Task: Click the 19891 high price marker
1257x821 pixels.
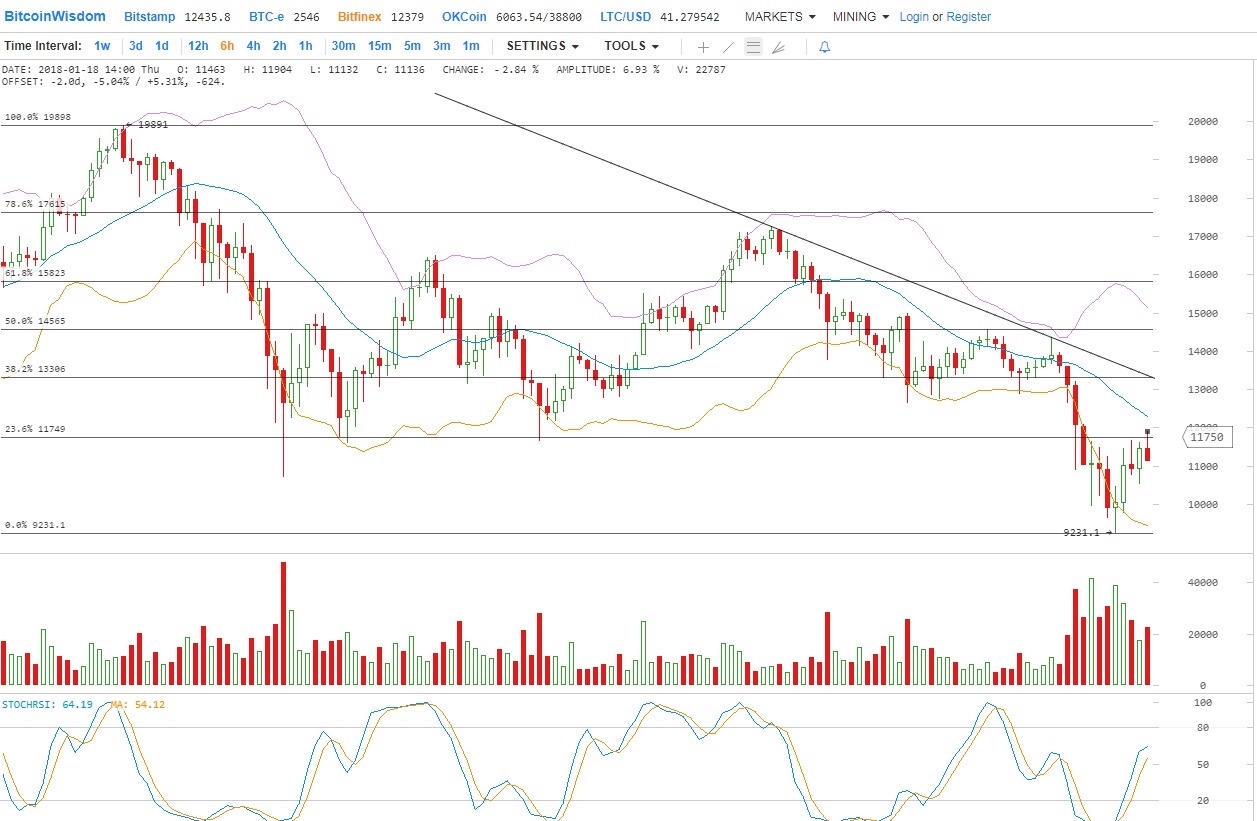Action: click(x=151, y=125)
